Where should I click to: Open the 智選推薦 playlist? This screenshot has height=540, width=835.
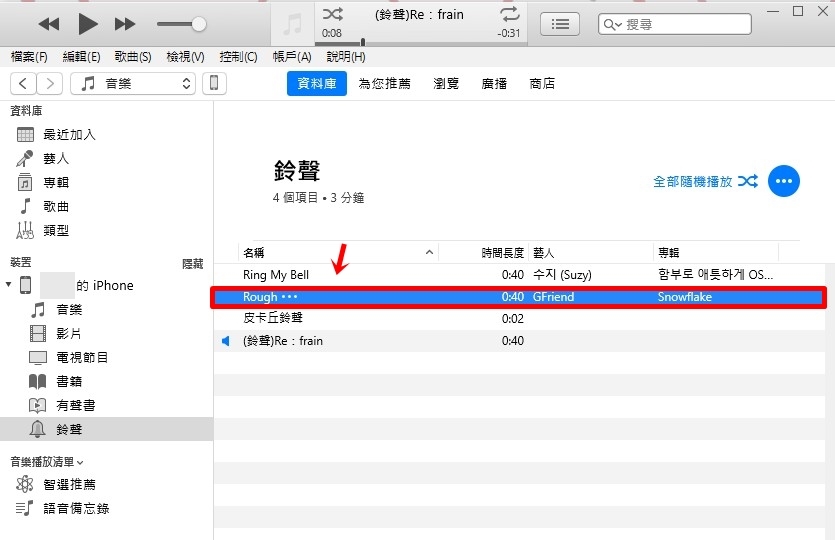tap(69, 485)
